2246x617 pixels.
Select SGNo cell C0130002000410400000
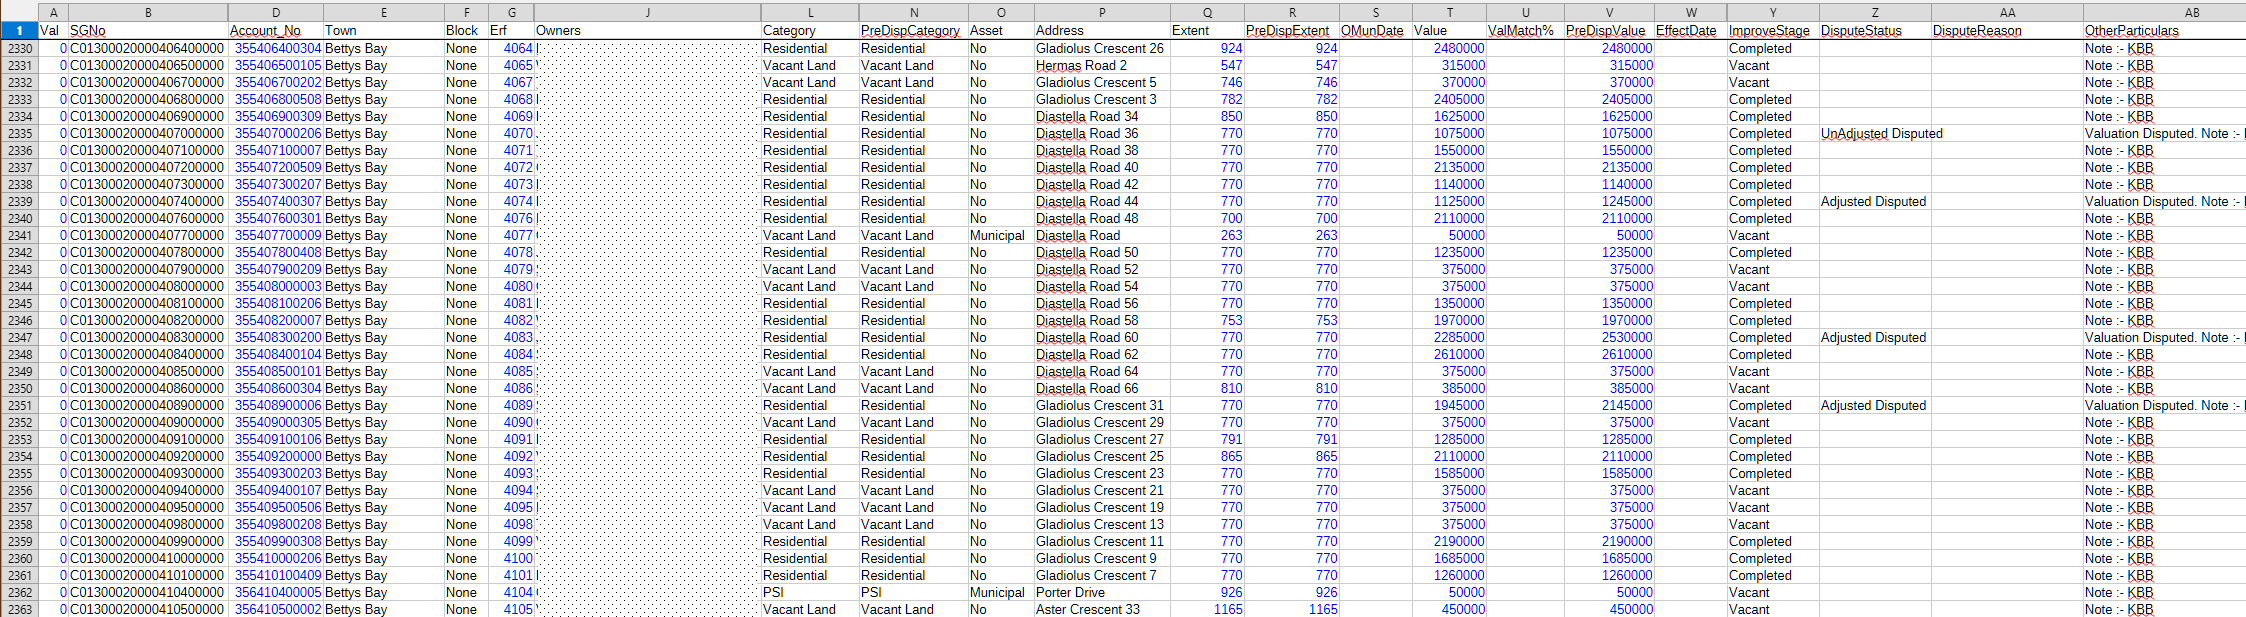[x=147, y=592]
